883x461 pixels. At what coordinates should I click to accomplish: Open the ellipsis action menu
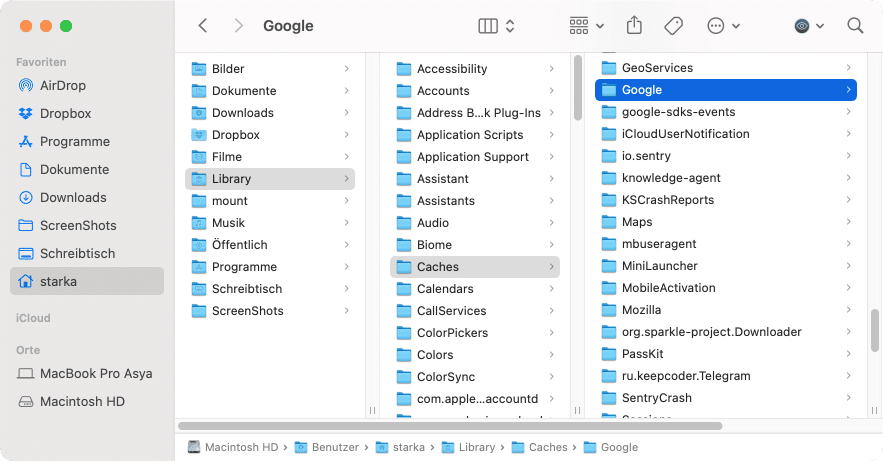tap(724, 26)
